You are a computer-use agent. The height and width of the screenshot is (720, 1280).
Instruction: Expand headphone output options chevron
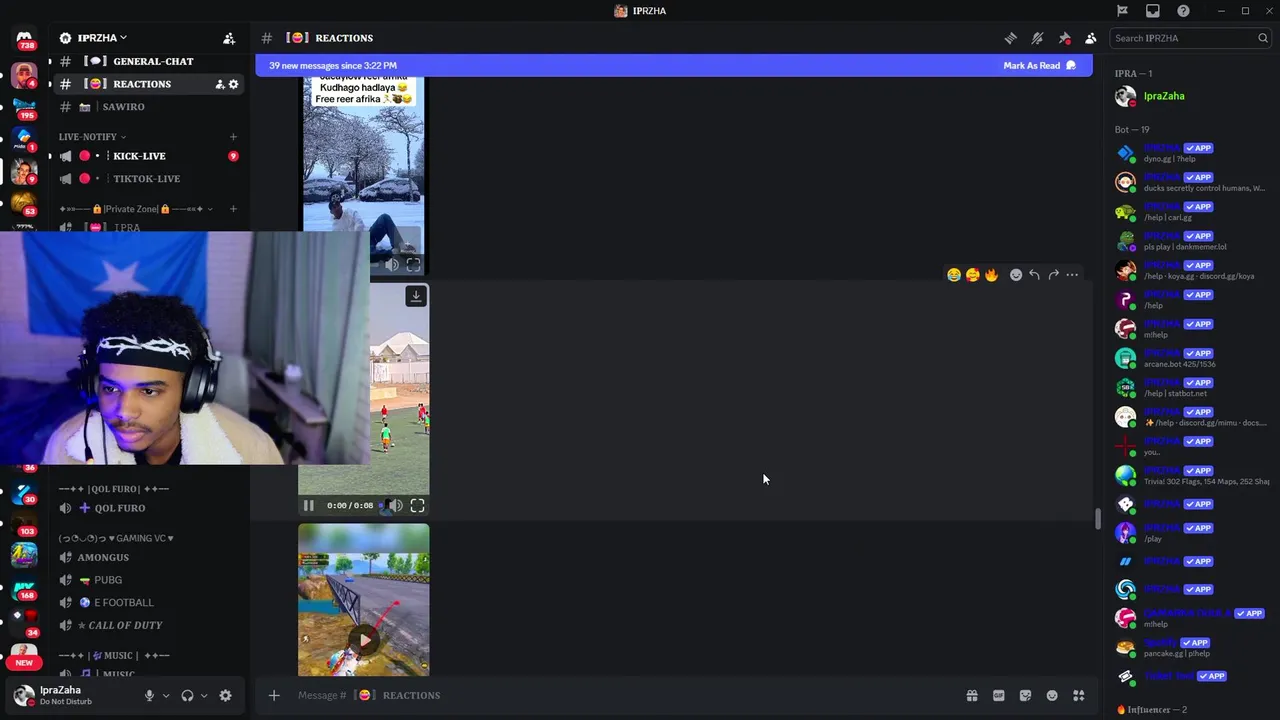204,696
